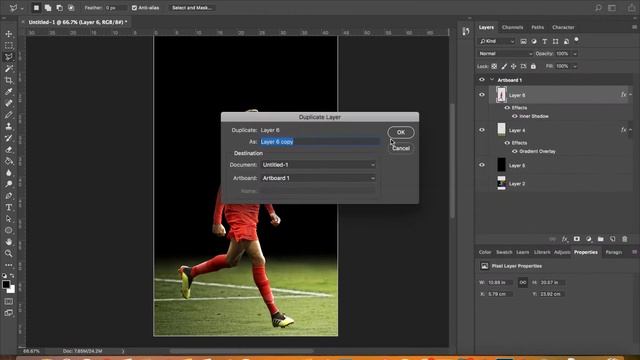This screenshot has width=640, height=360.
Task: Switch to the Paths tab
Action: [x=538, y=27]
